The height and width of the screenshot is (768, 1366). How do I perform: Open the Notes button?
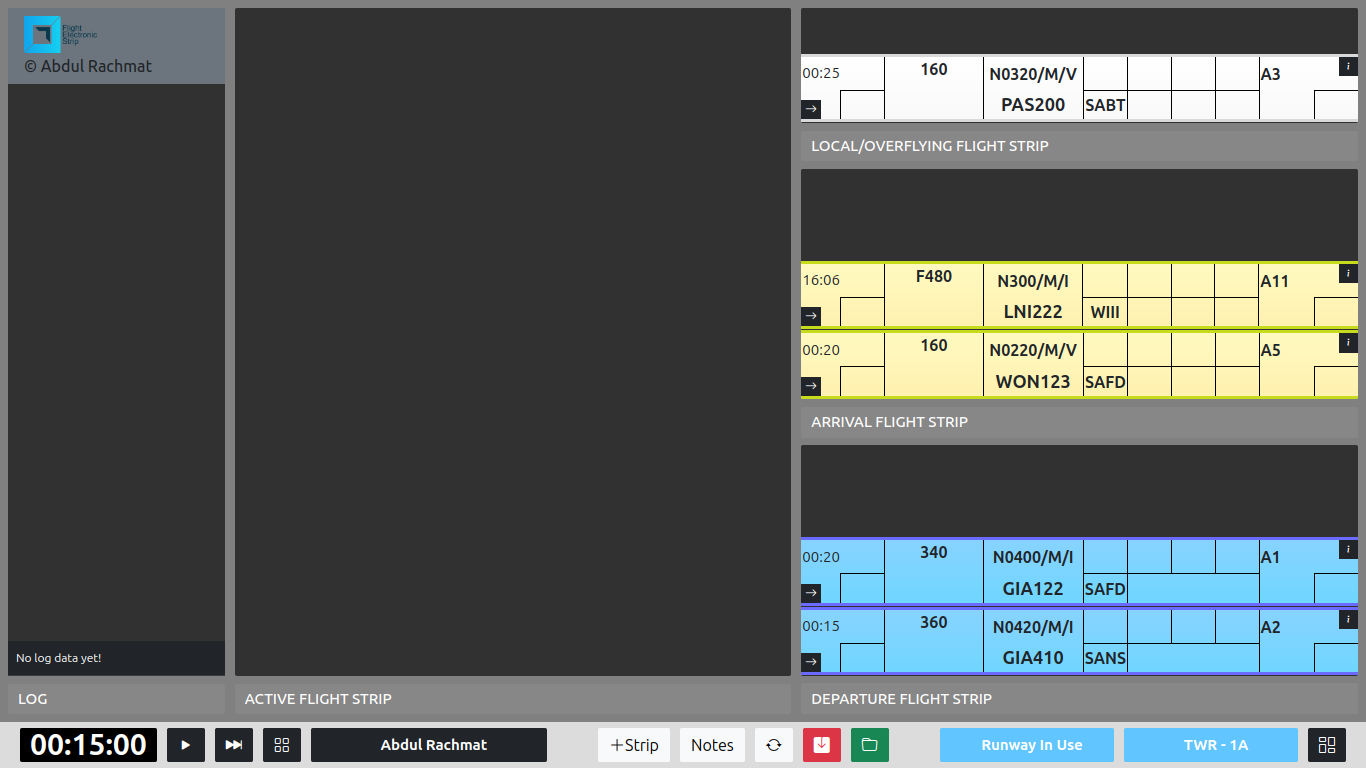pos(712,745)
